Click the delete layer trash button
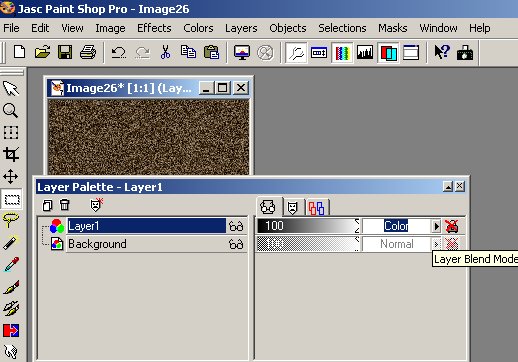The width and height of the screenshot is (518, 362). tap(65, 205)
